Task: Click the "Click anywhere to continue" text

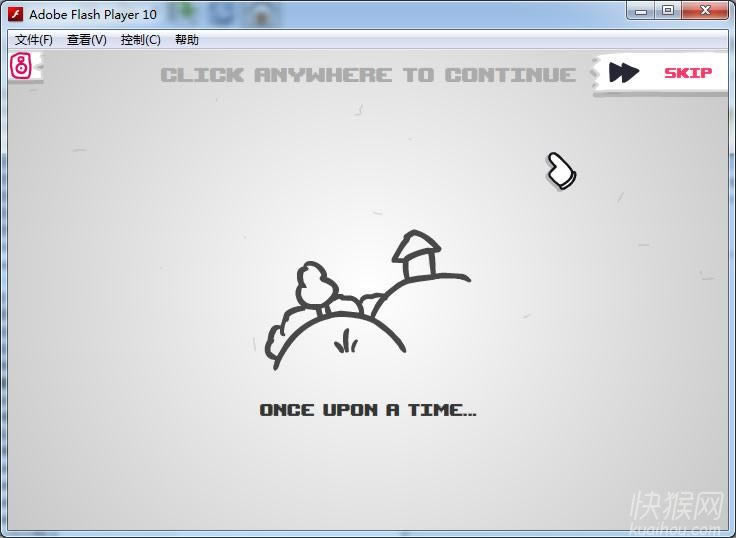Action: pos(368,75)
